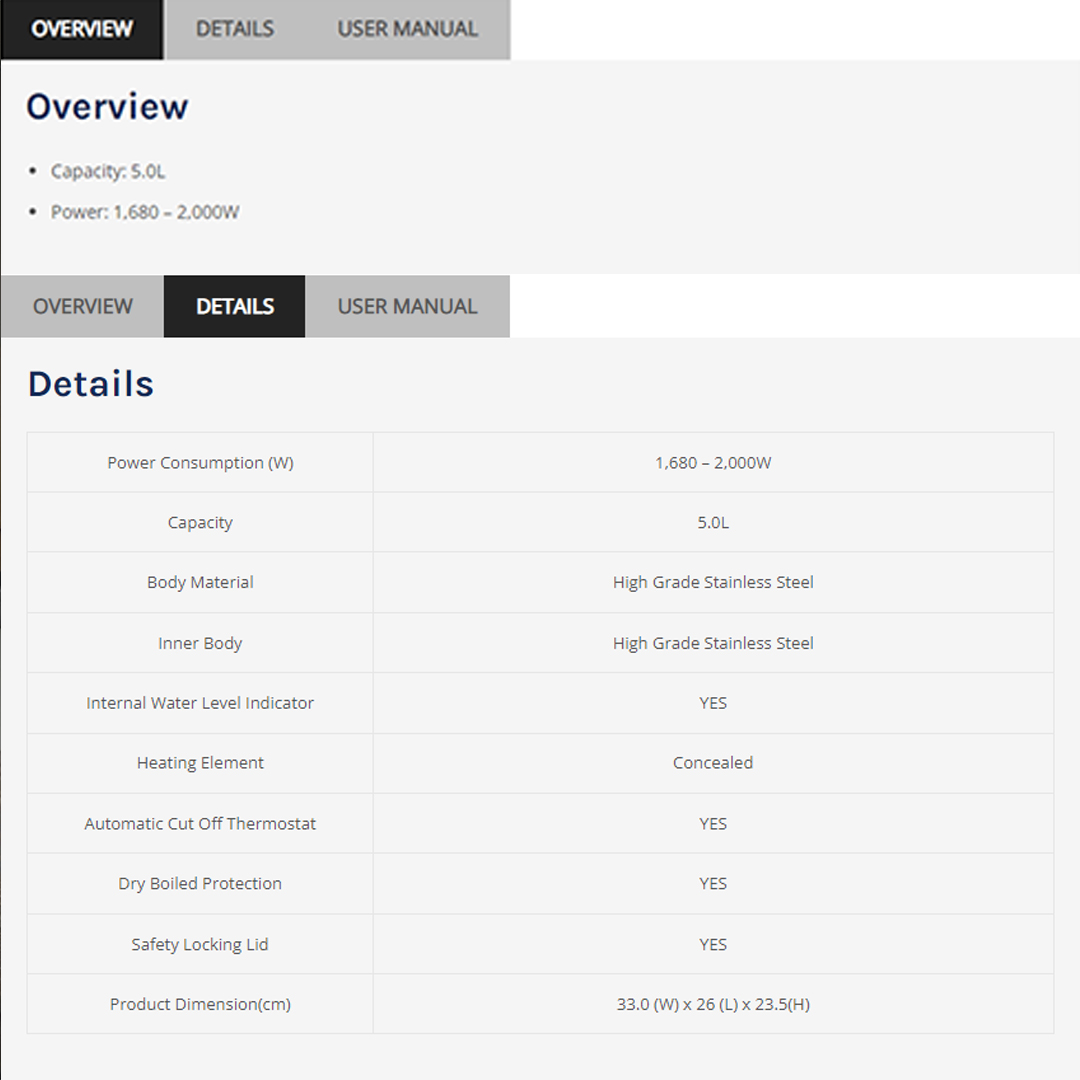Click the 'Body Material' row label
Screen dimensions: 1080x1080
pos(200,582)
